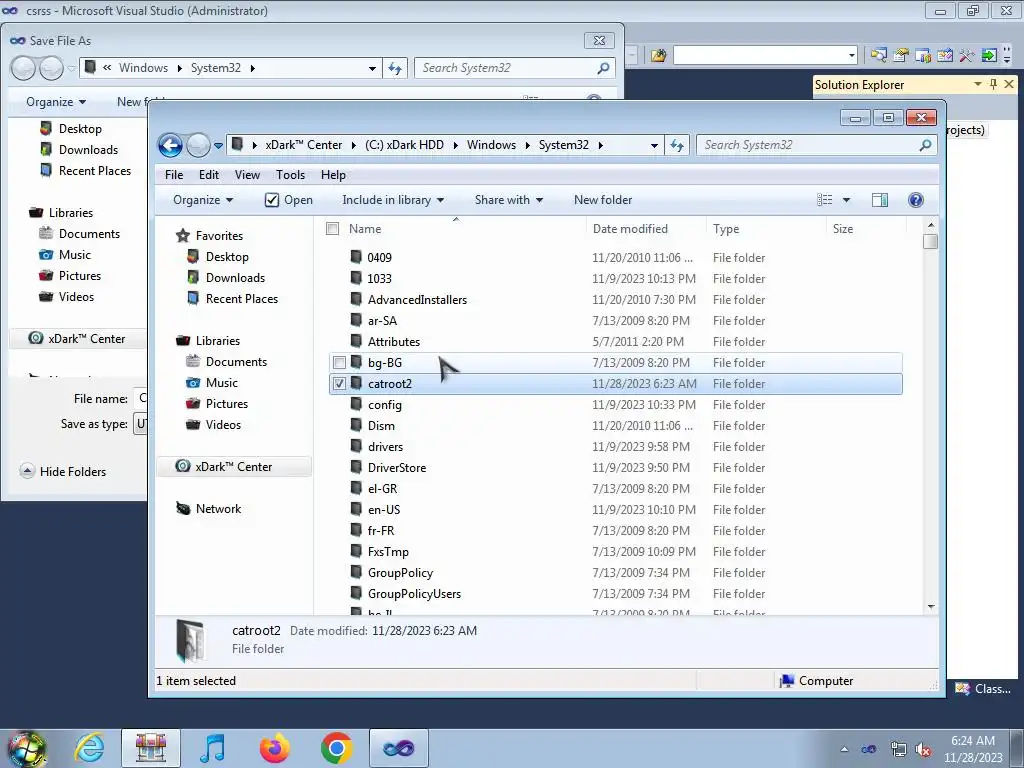Click the Solution Explorer auto-hide pin icon
1024x768 pixels.
coord(993,84)
